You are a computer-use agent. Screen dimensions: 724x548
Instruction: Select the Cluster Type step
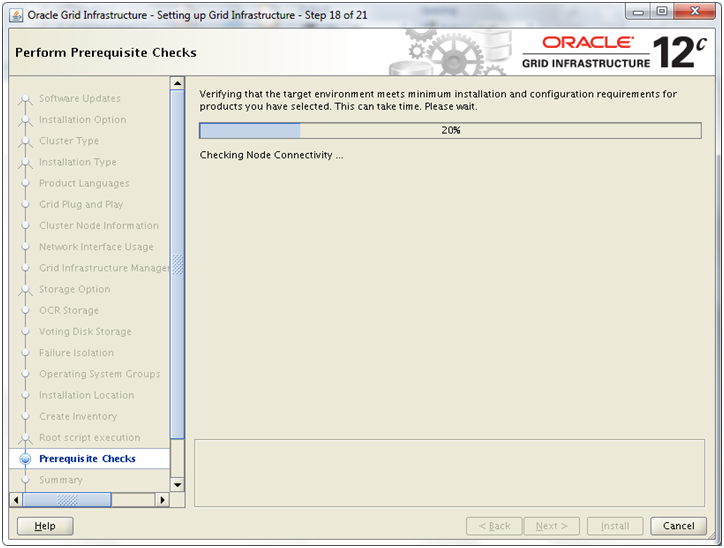coord(69,141)
